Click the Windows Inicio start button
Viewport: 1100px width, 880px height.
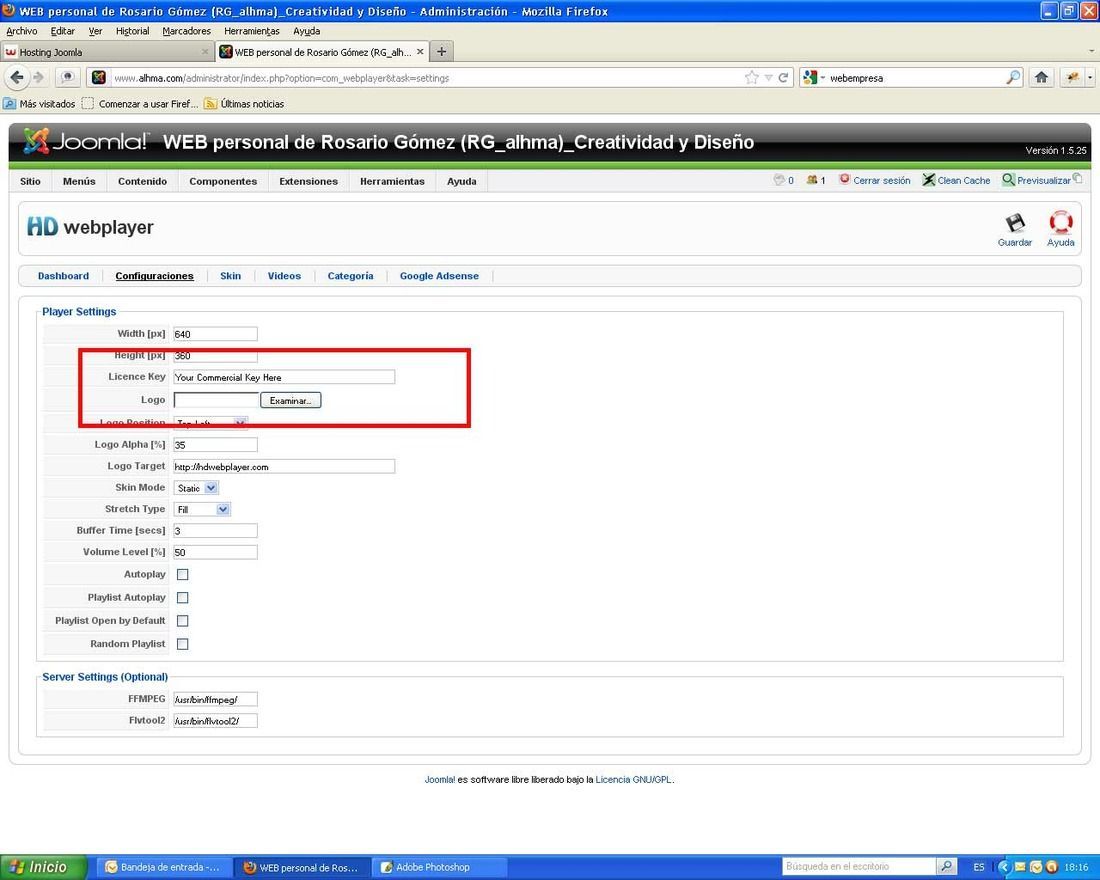tap(42, 867)
